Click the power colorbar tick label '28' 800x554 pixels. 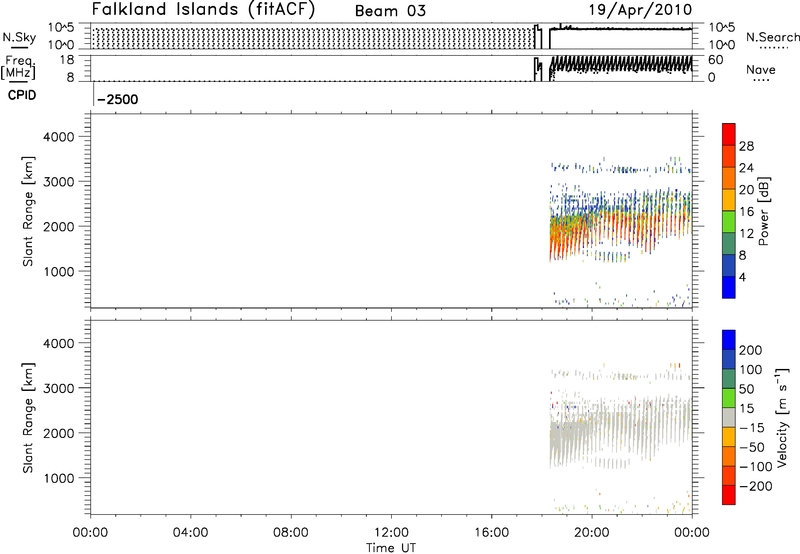[x=746, y=146]
